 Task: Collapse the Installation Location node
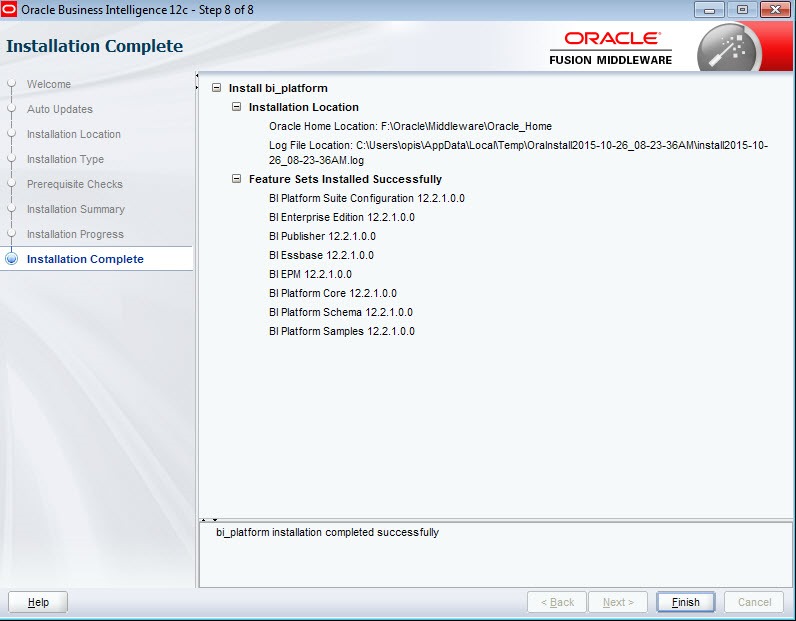point(237,107)
